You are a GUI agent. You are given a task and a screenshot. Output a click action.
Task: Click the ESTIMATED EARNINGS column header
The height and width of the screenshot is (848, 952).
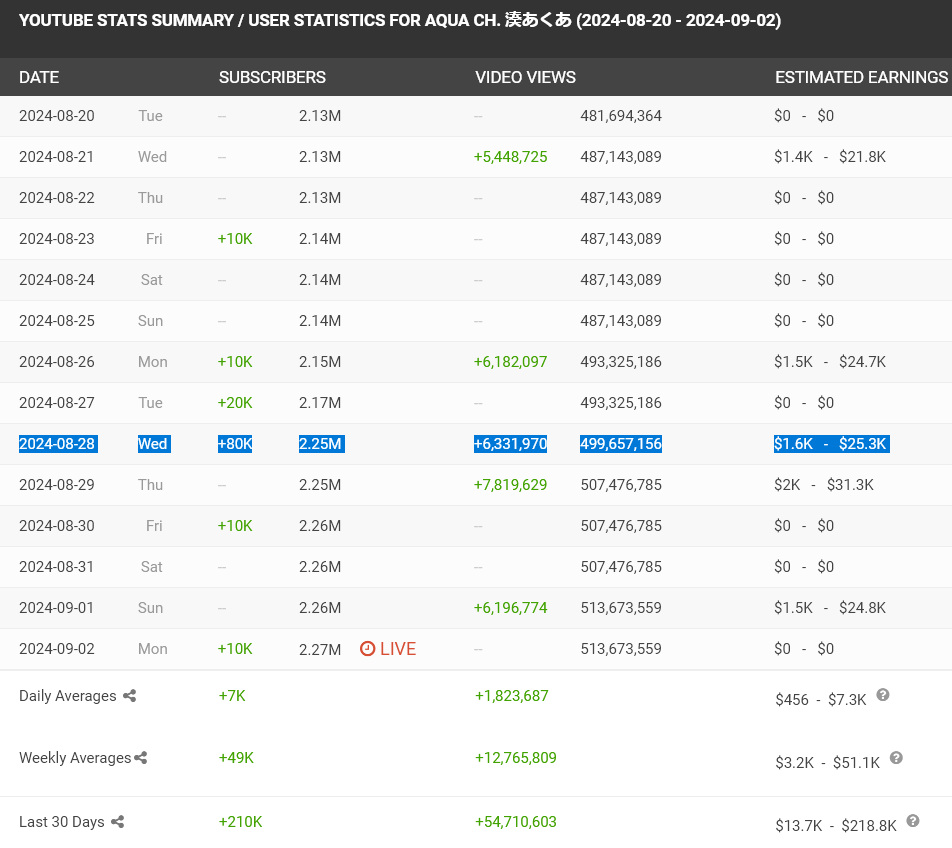coord(862,77)
